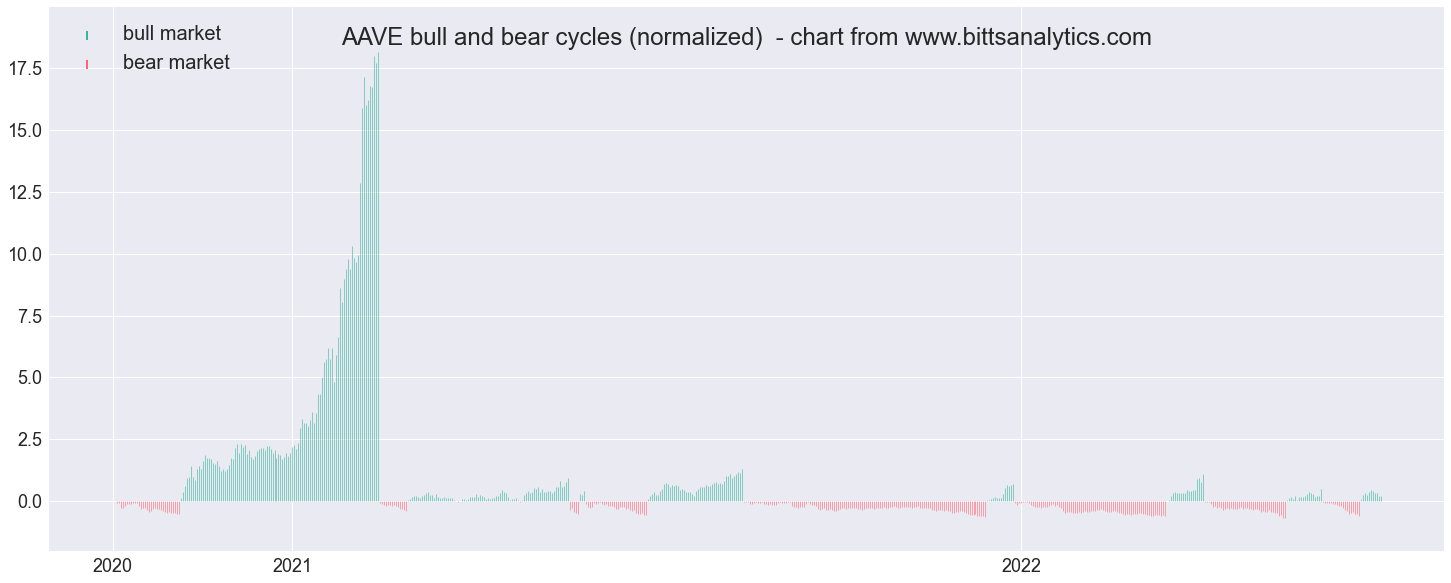Select the 'bull market' legend label
Image resolution: width=1451 pixels, height=583 pixels.
coord(172,34)
